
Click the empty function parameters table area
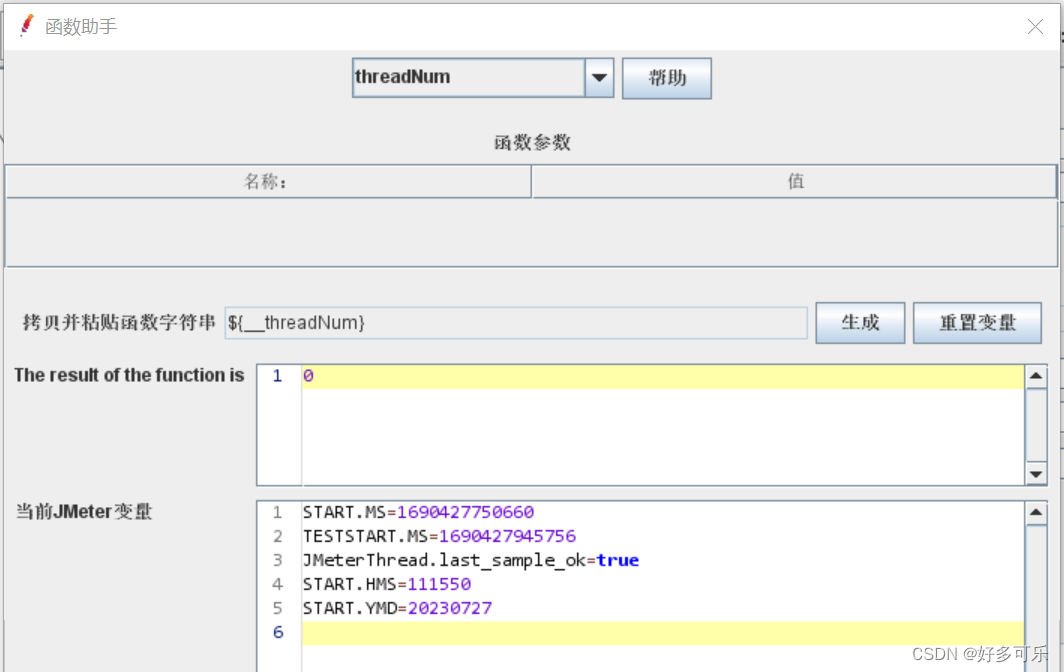pos(531,232)
